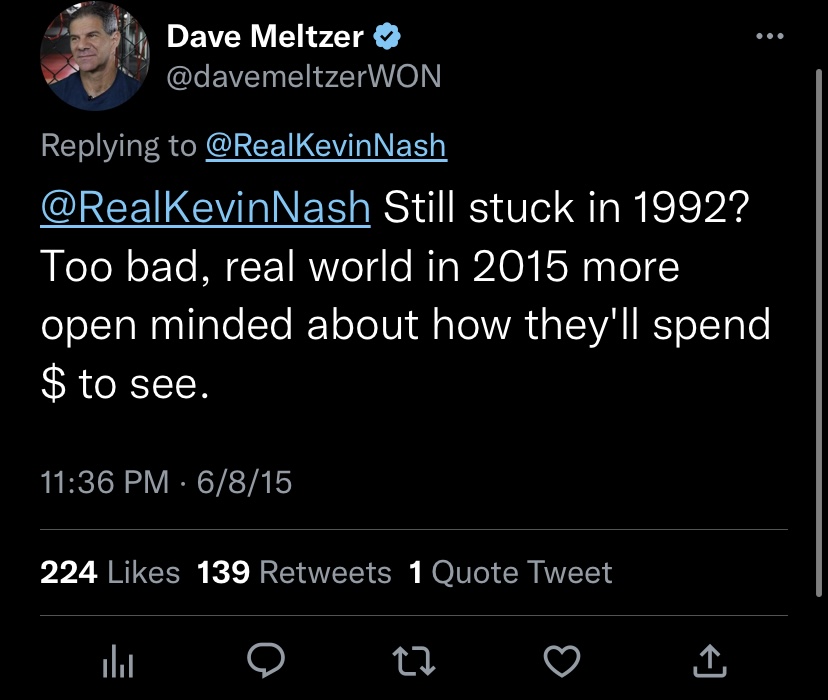Click the vertical scrollbar on the right
828x700 pixels.
tap(818, 333)
